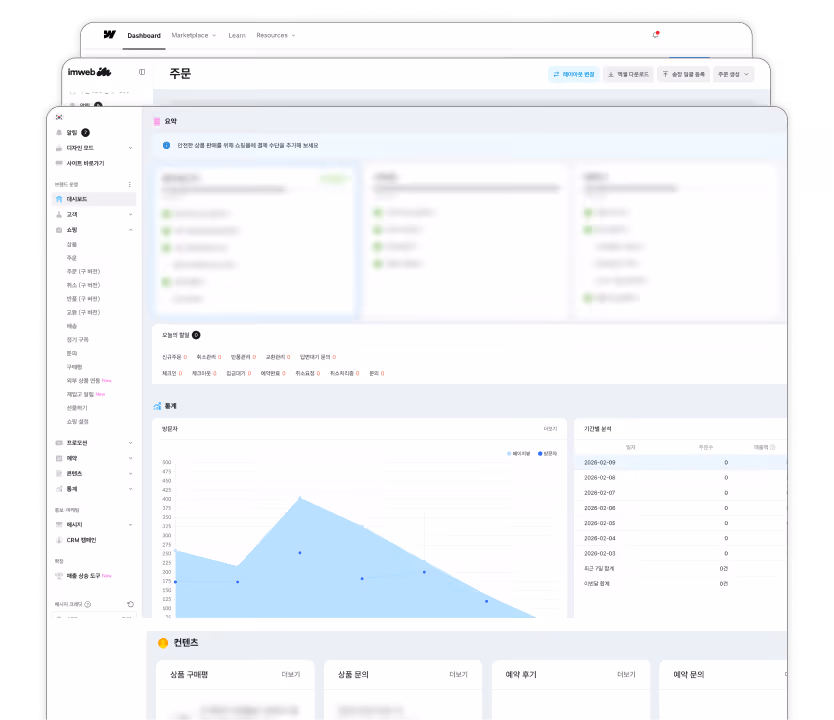This screenshot has width=834, height=720.
Task: Click the imweb logo in middle window
Action: (x=89, y=72)
